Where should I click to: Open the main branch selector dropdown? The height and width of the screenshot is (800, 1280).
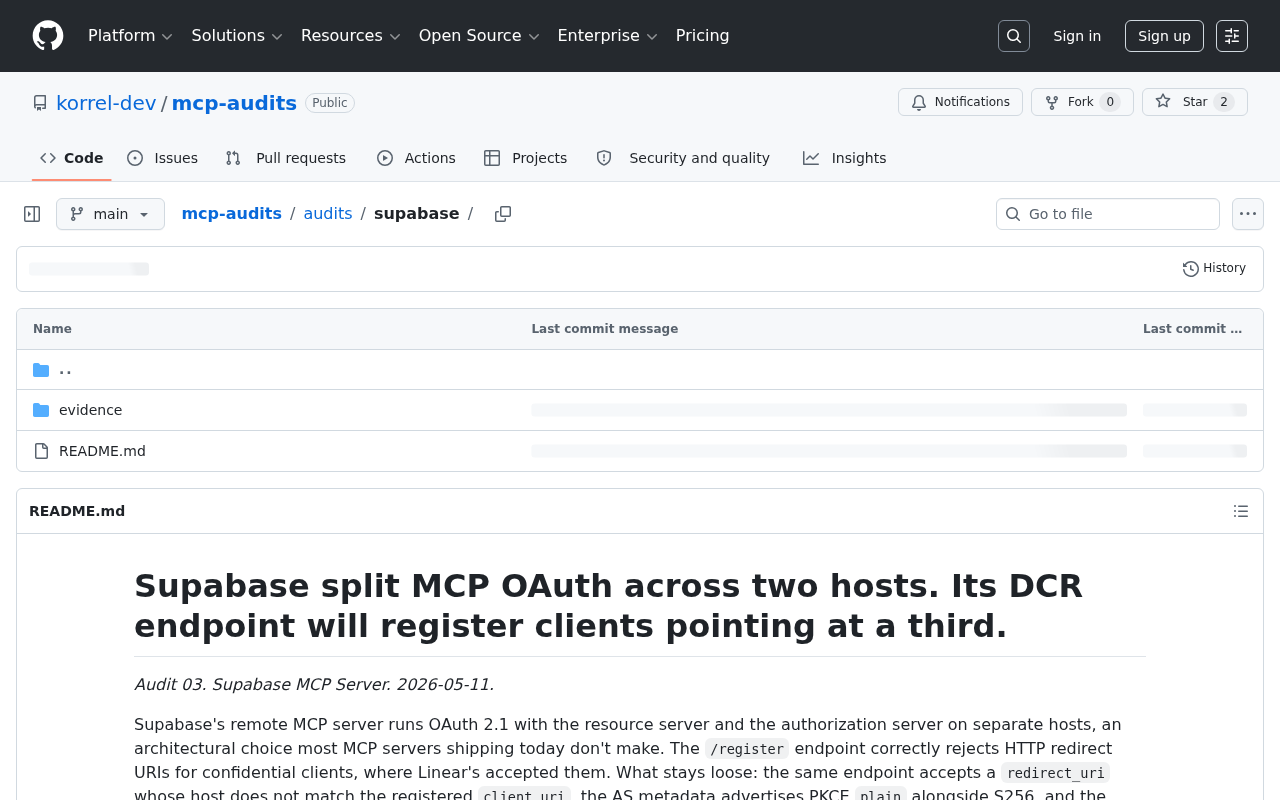(110, 214)
